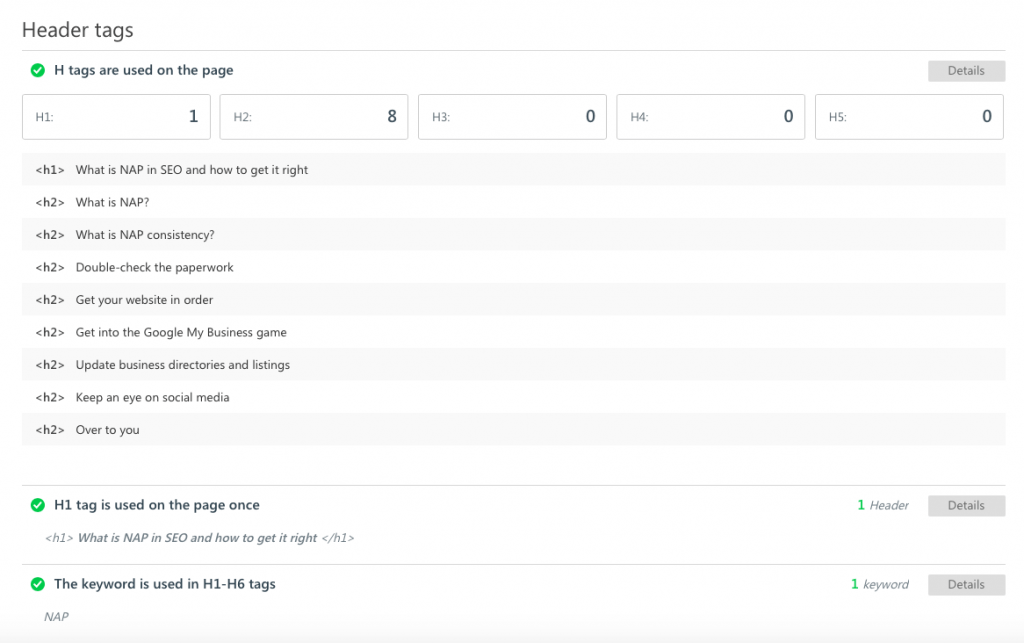Select the NAP keyword text
Image resolution: width=1024 pixels, height=643 pixels.
(x=56, y=617)
